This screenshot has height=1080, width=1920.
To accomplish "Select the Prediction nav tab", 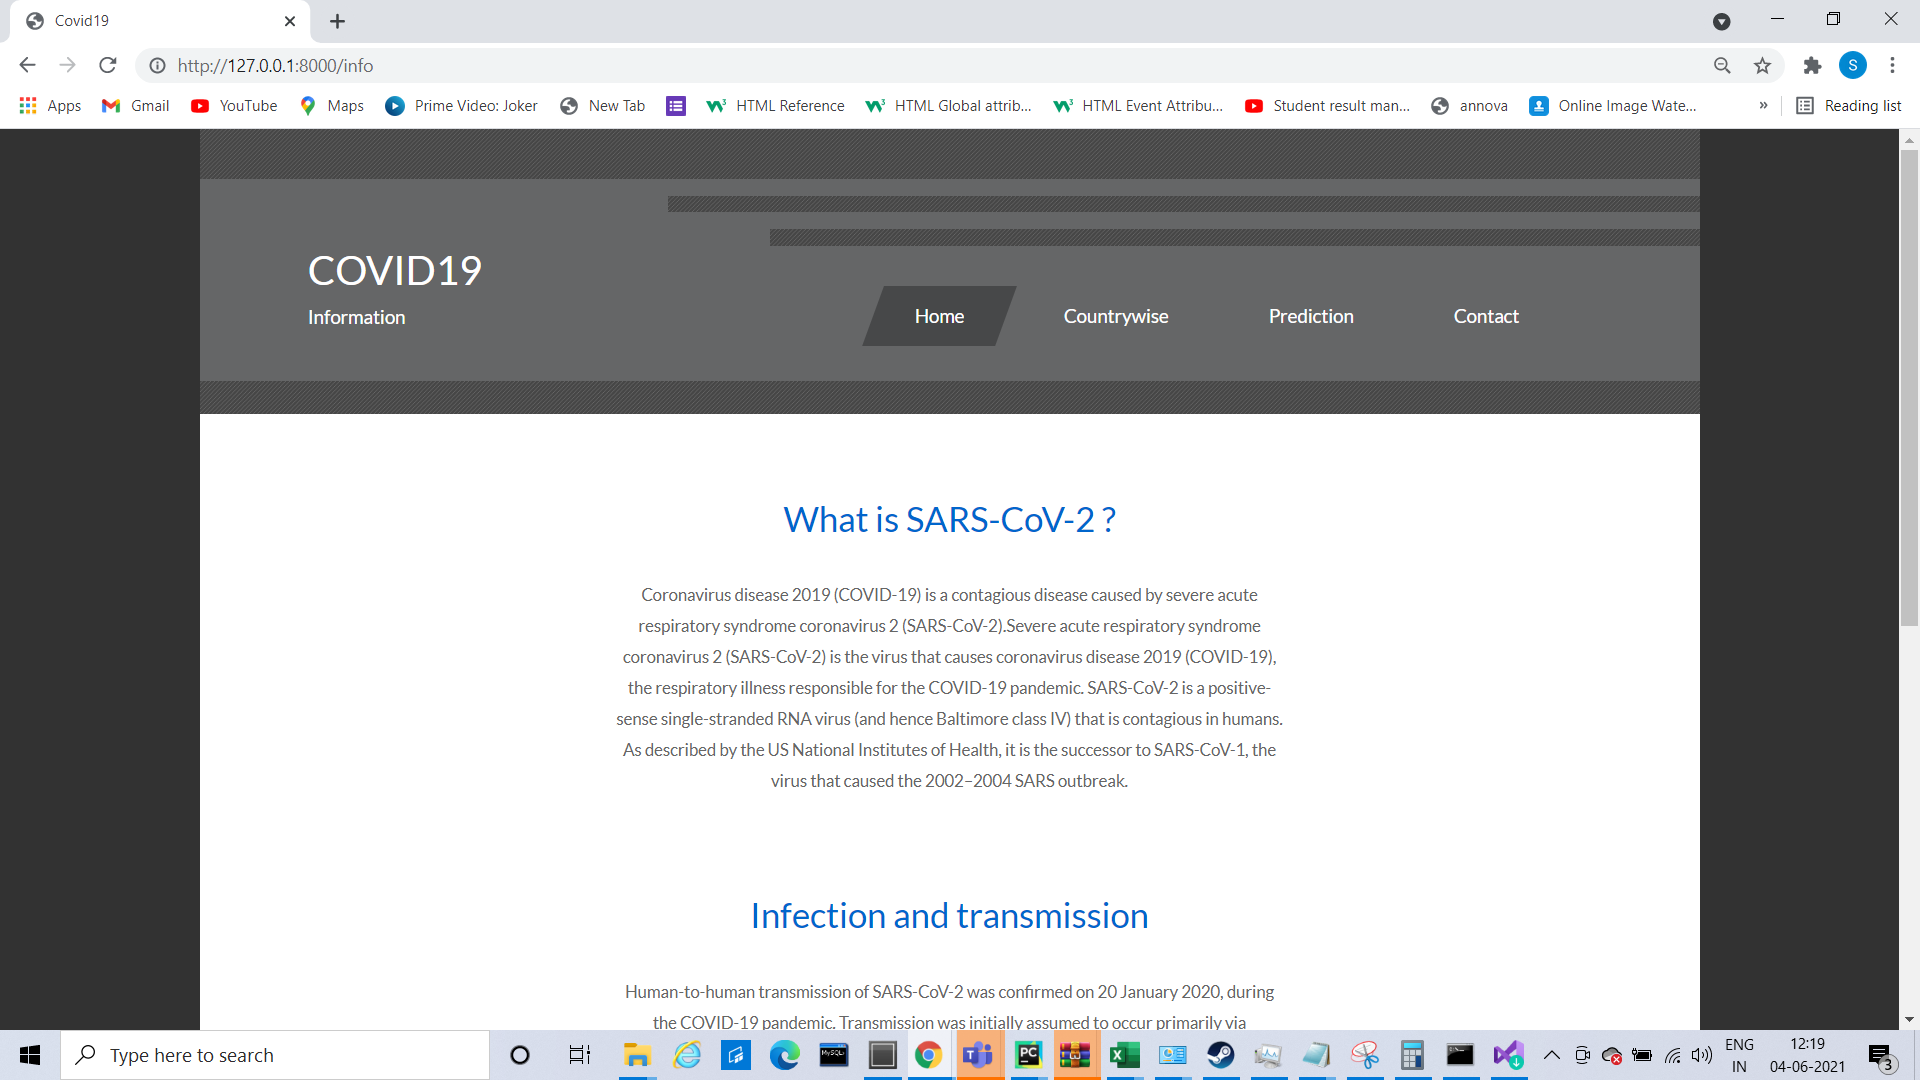I will pos(1310,316).
